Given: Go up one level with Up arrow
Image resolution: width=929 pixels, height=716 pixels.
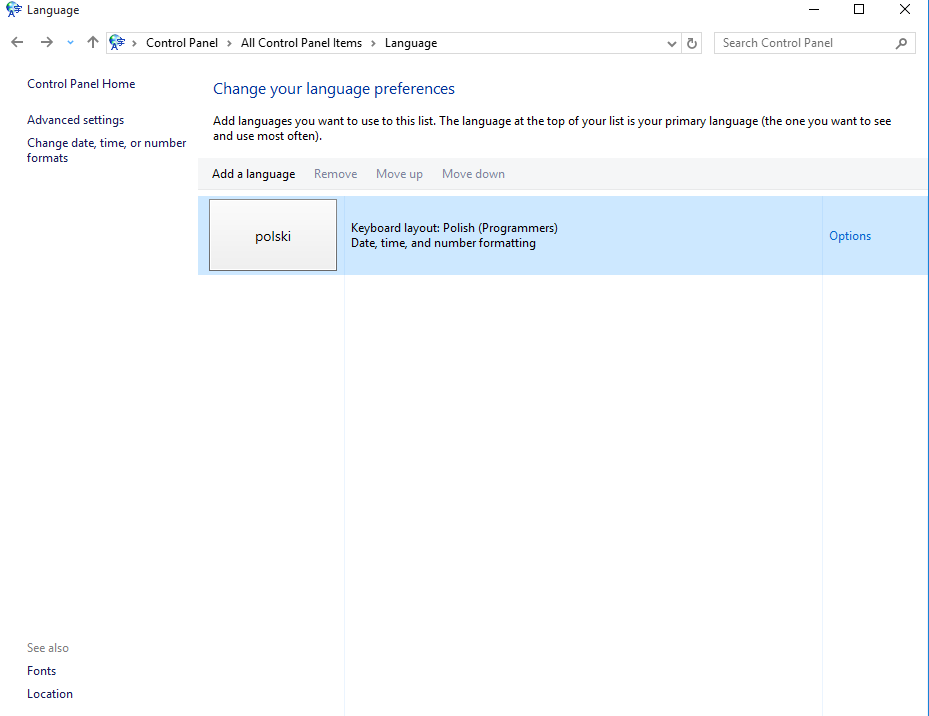Looking at the screenshot, I should [x=92, y=42].
